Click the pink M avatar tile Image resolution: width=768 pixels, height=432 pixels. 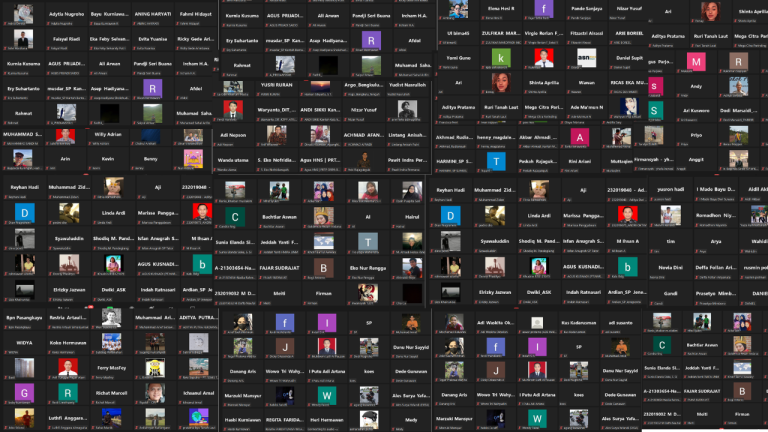pyautogui.click(x=696, y=60)
